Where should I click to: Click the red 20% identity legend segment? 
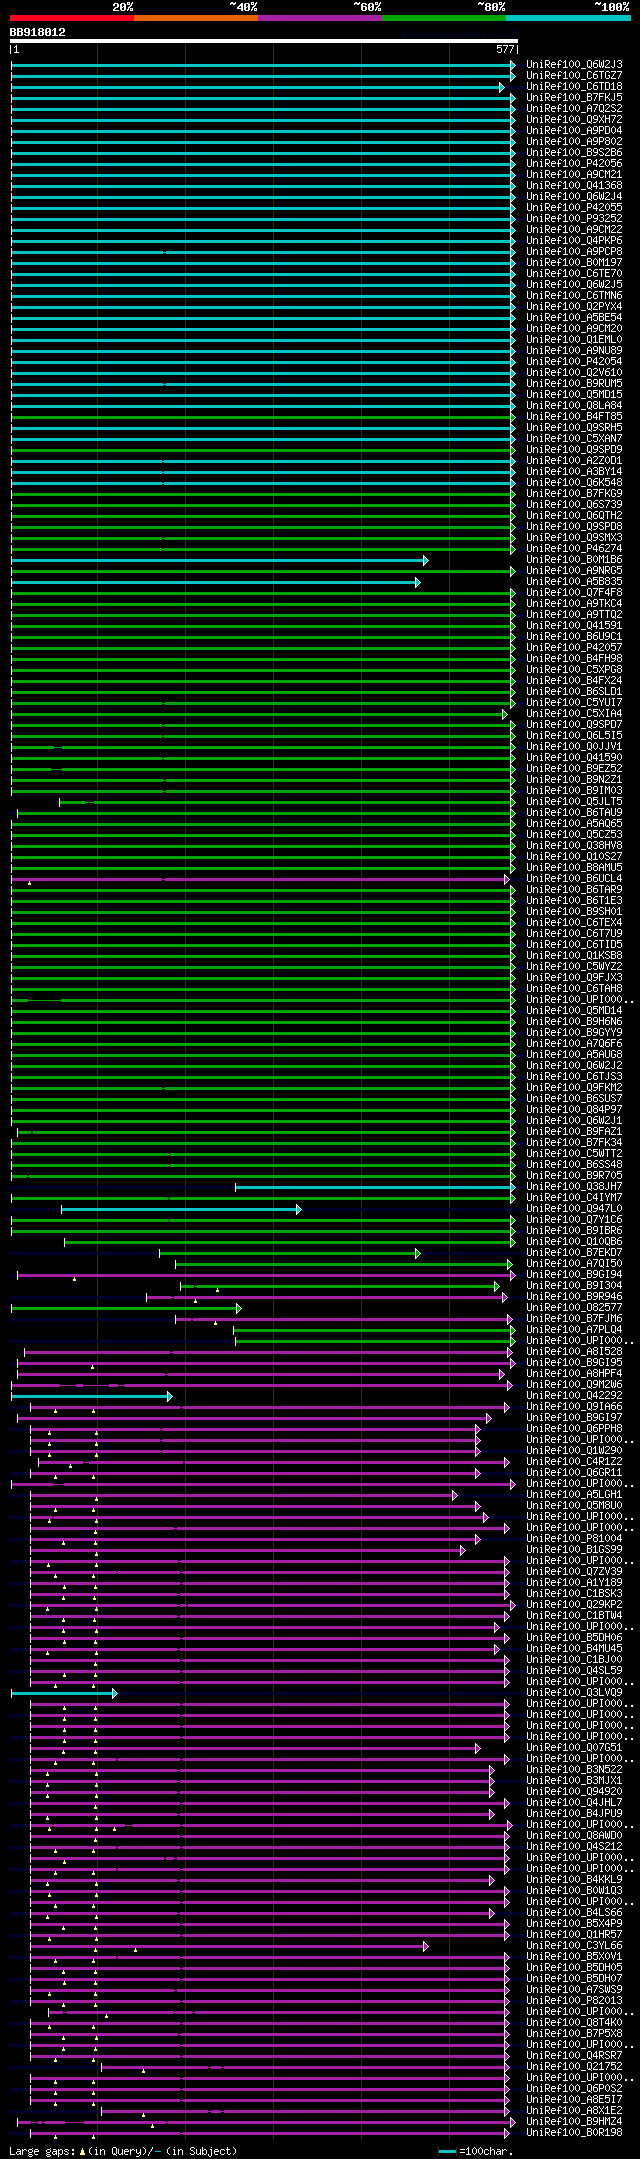pyautogui.click(x=72, y=18)
